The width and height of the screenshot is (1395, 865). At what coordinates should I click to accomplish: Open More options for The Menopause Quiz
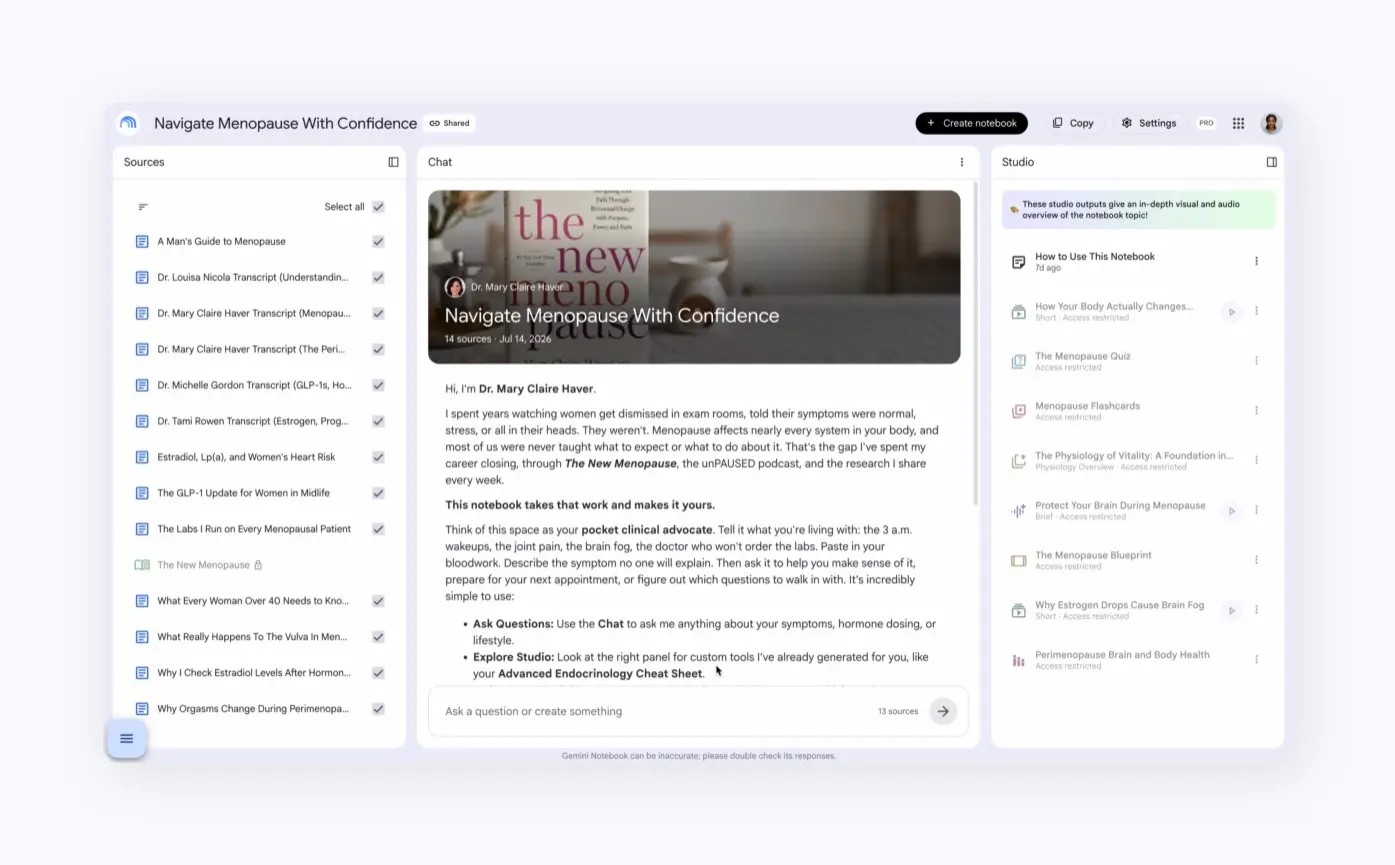pos(1256,361)
